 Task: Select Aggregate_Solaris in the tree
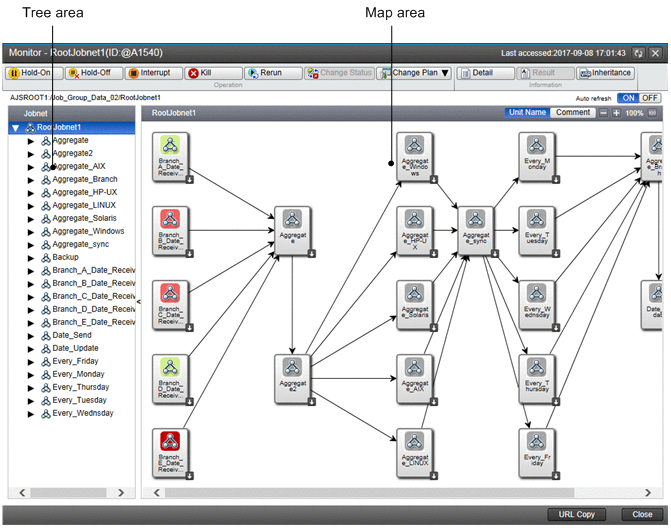84,218
